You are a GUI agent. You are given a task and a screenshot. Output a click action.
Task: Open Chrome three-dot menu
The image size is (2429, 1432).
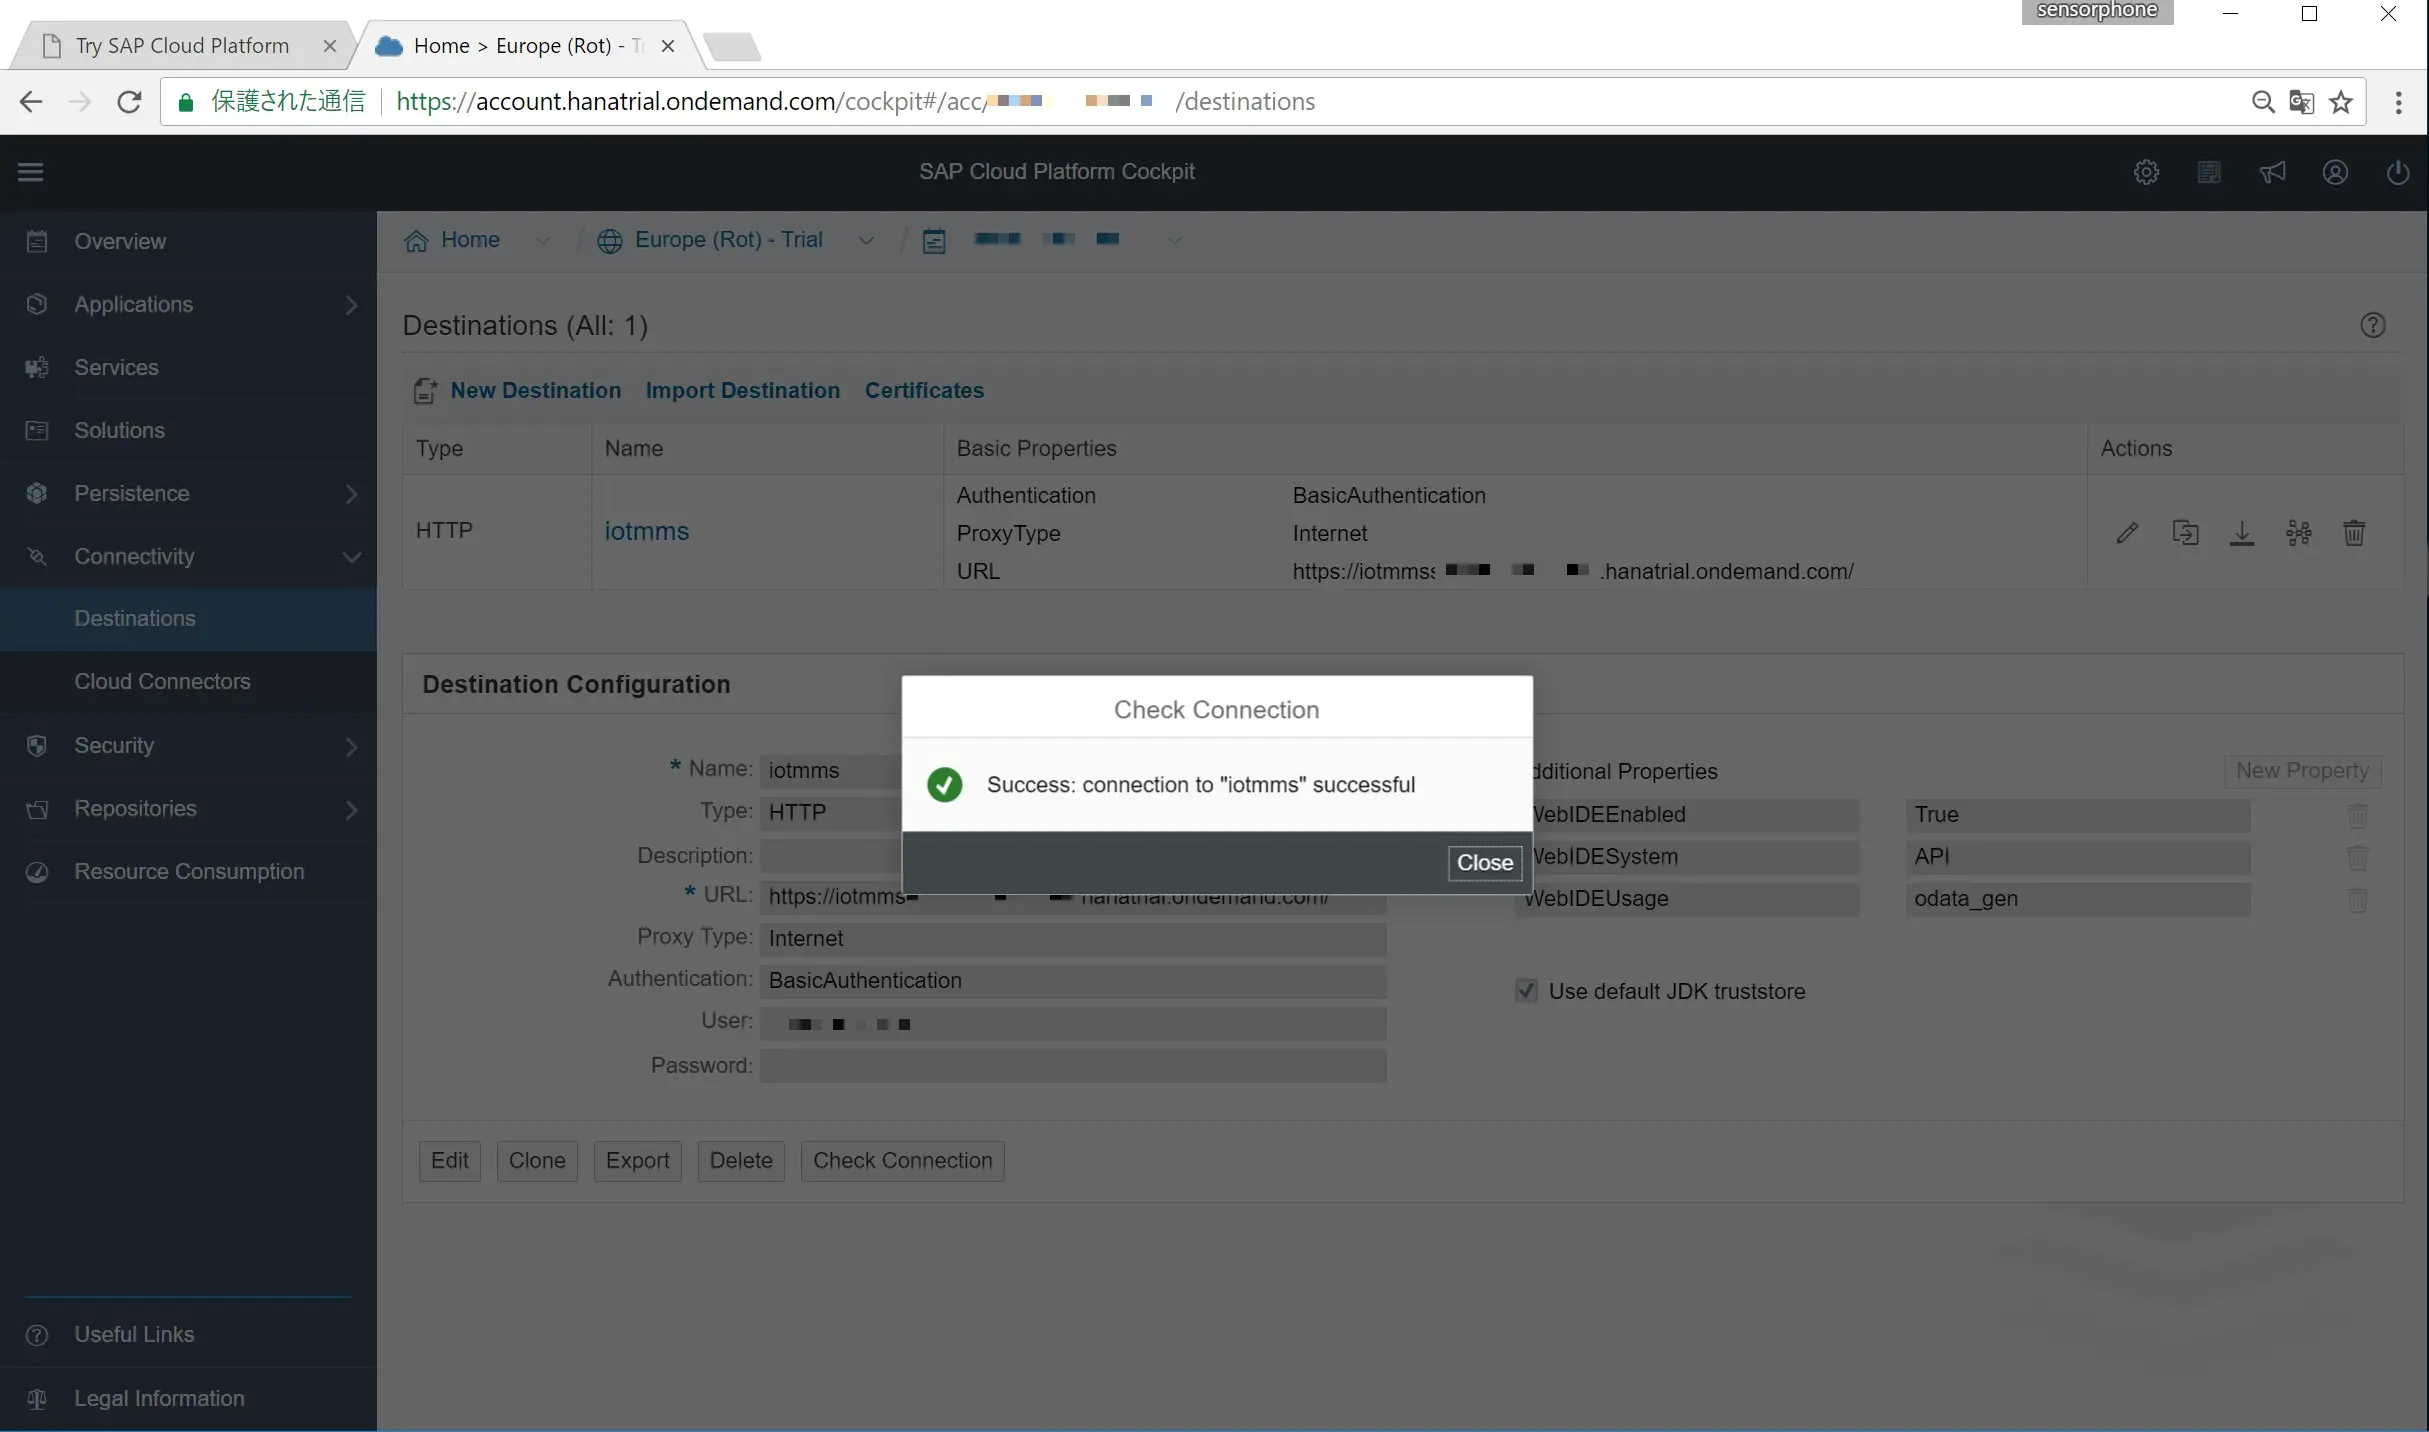[x=2398, y=102]
